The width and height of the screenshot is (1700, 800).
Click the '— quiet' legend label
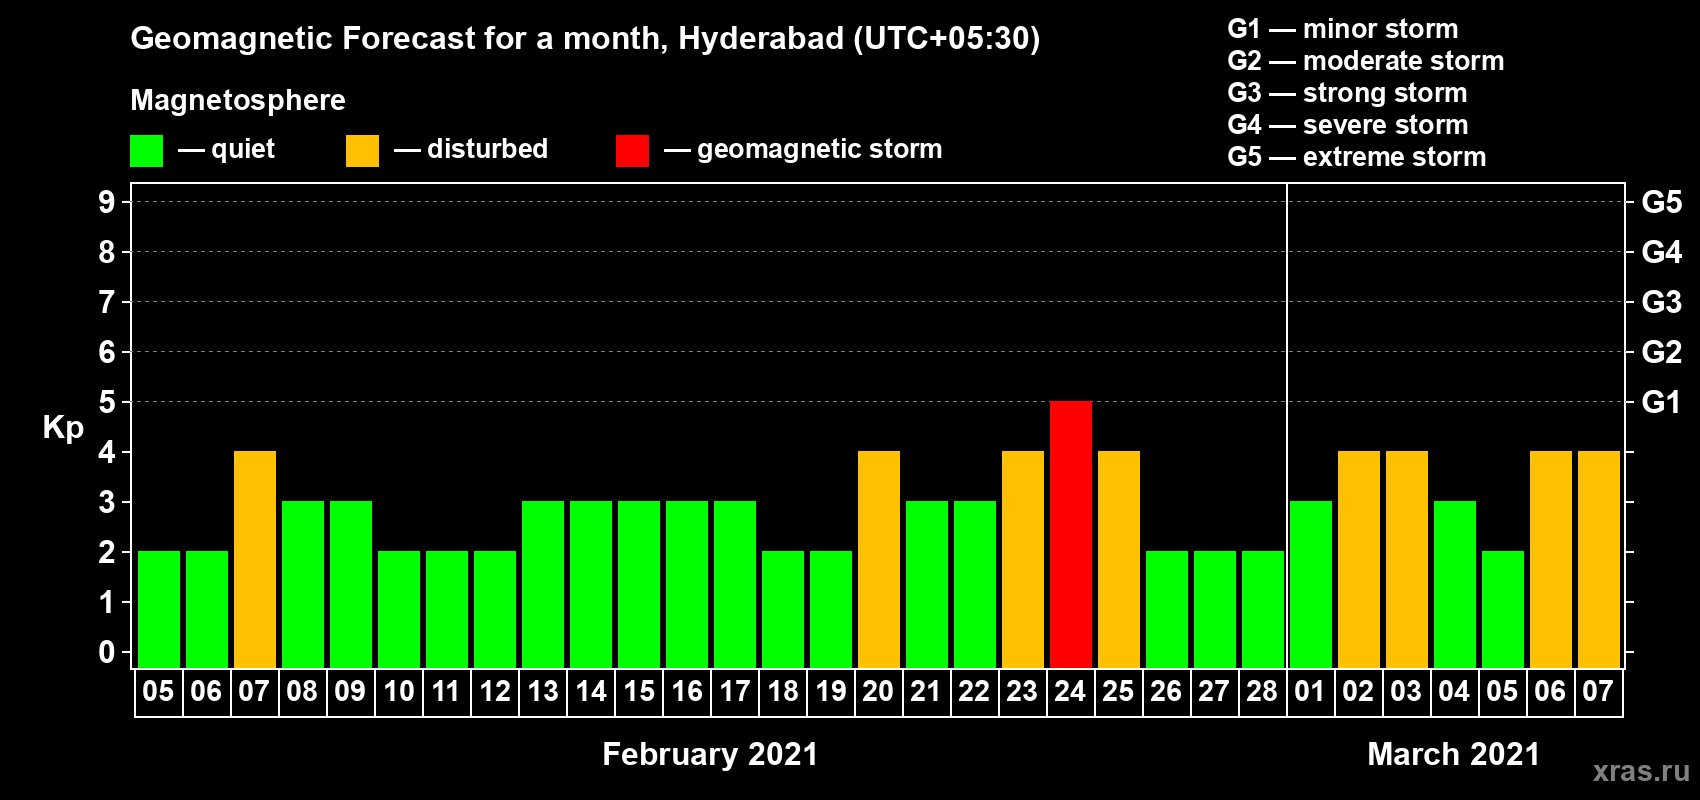pos(226,149)
